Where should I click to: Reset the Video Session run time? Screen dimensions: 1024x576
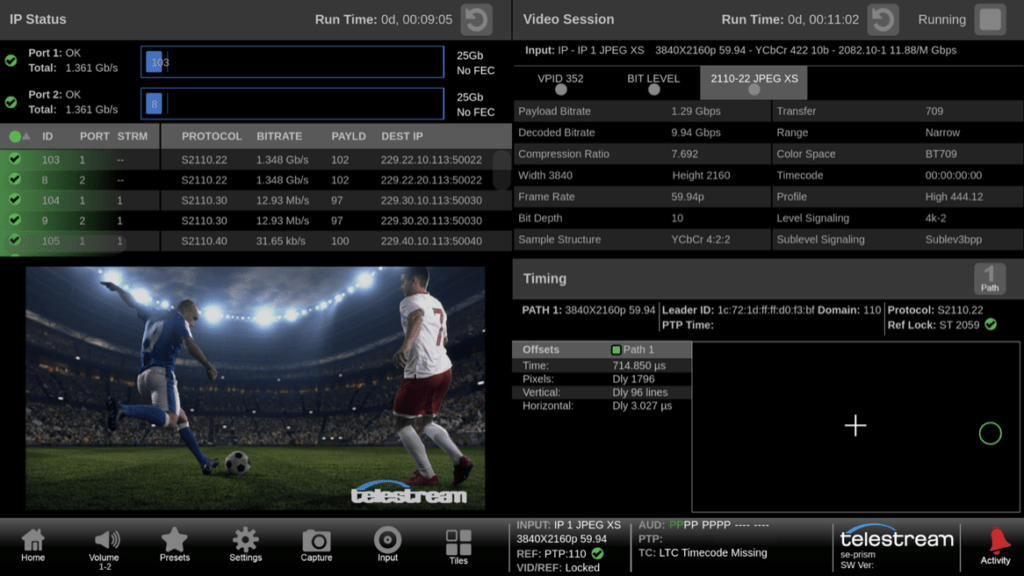[882, 19]
